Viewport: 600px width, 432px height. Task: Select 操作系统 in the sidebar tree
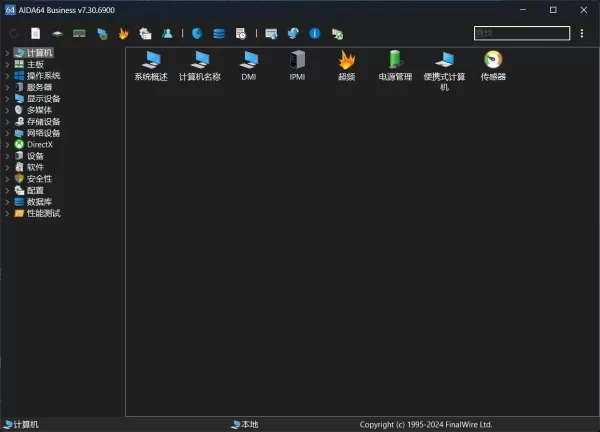43,76
